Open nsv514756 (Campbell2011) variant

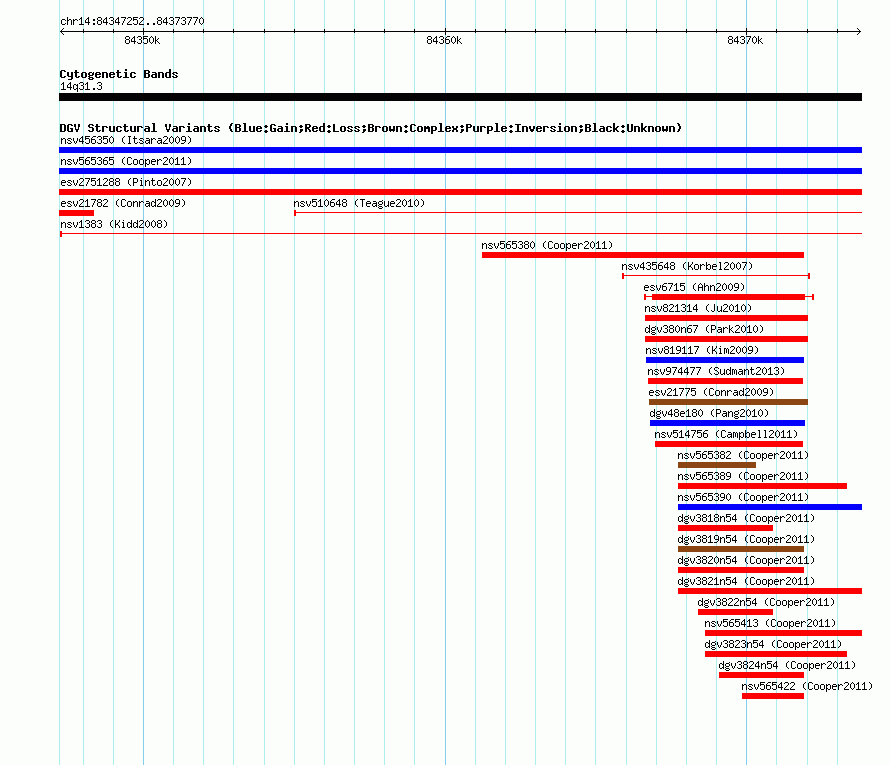coord(729,444)
